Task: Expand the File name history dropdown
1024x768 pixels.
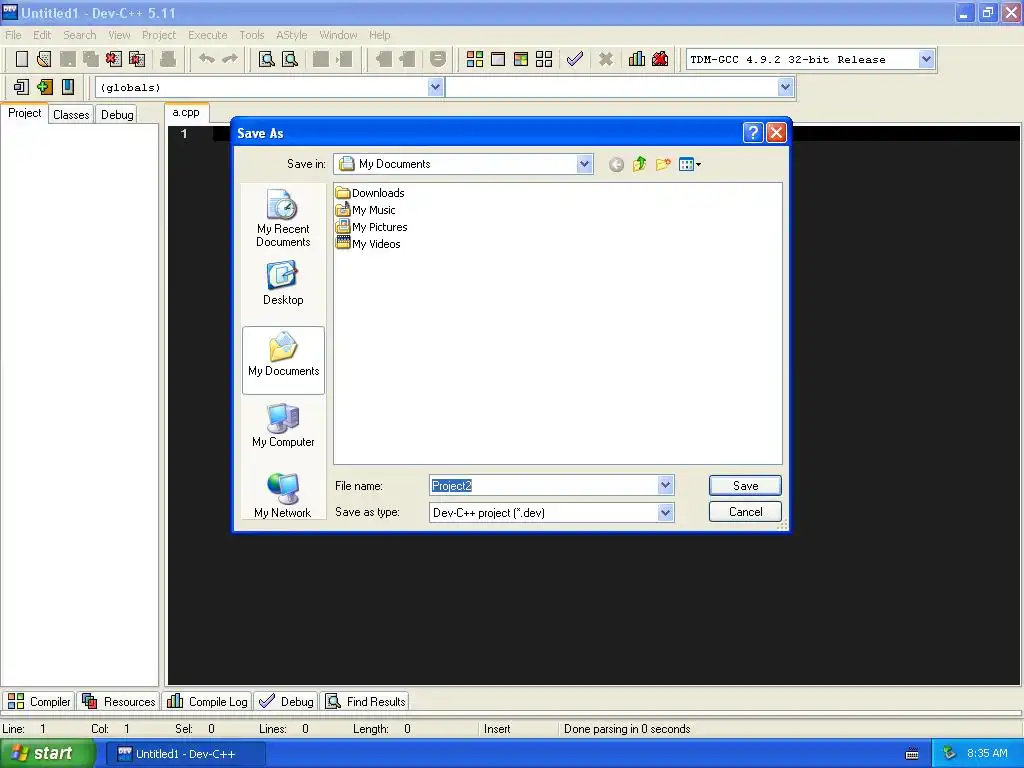Action: click(665, 485)
